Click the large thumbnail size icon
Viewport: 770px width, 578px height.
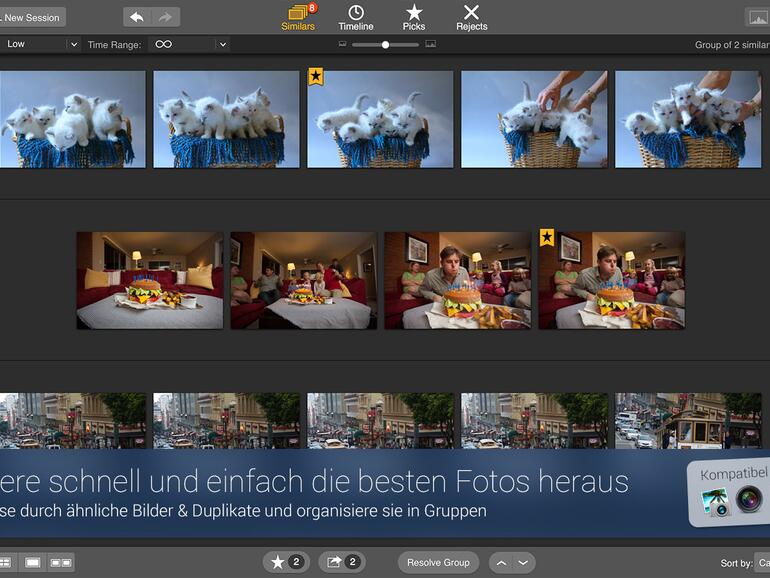(x=431, y=44)
